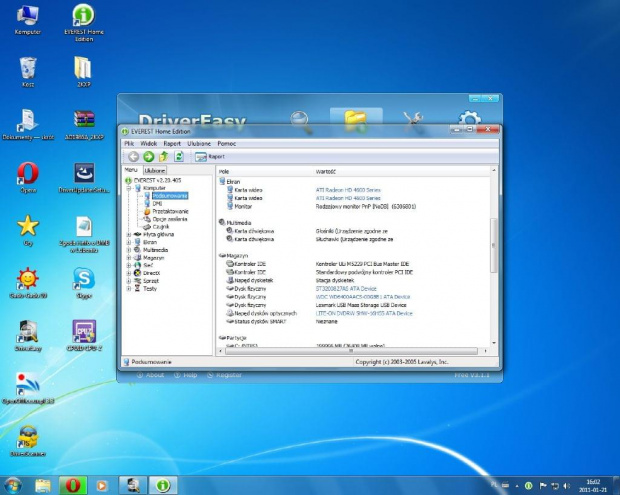Switch to the Menu tab in left panel
The image size is (620, 495).
pos(131,170)
